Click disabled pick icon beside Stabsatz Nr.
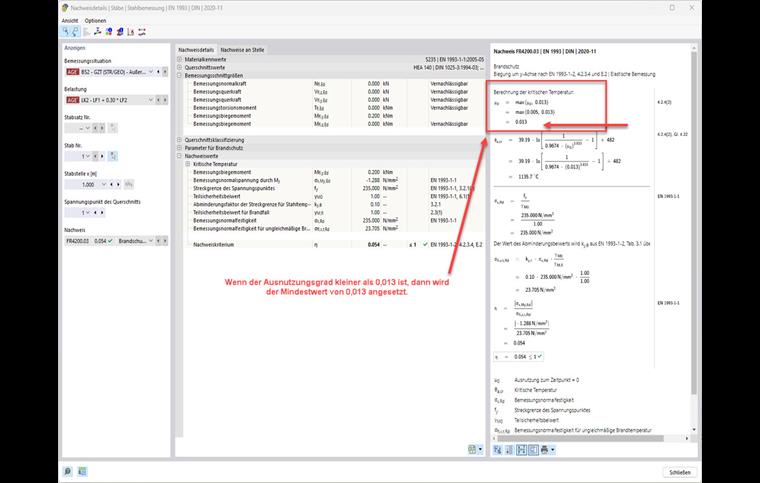The image size is (760, 483). coord(113,128)
